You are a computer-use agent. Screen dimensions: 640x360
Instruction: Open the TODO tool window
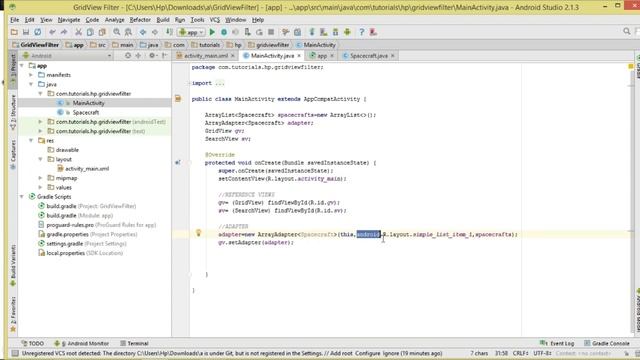coord(33,343)
